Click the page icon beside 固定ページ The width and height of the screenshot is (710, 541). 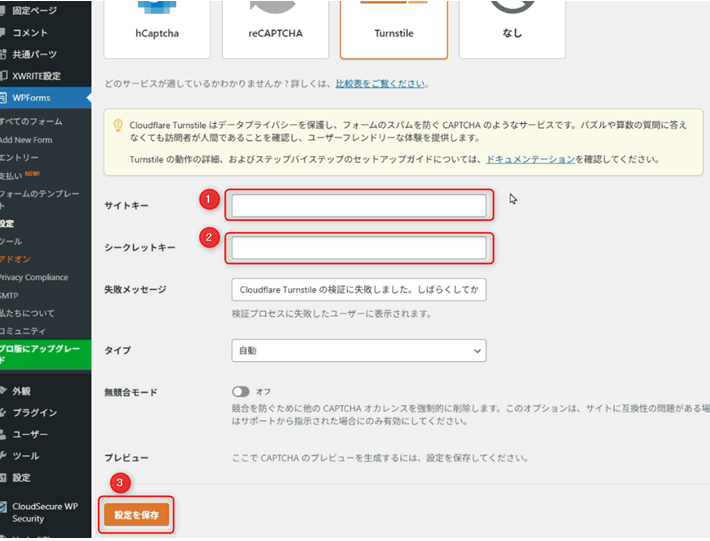3,10
